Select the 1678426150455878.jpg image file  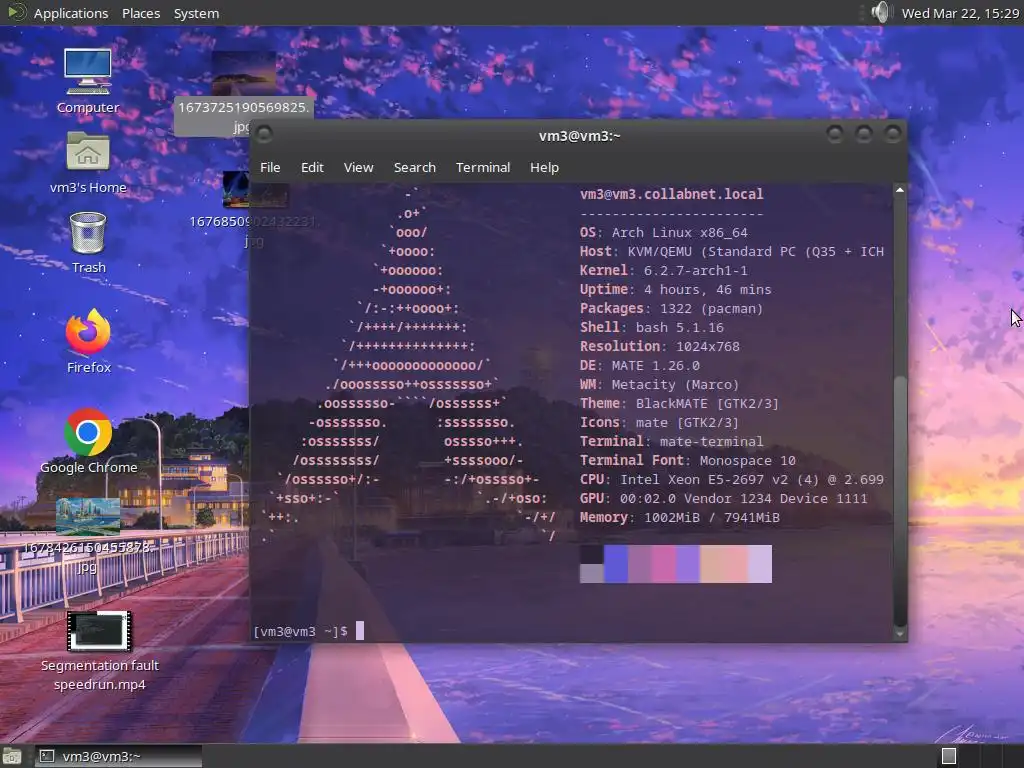pos(88,536)
